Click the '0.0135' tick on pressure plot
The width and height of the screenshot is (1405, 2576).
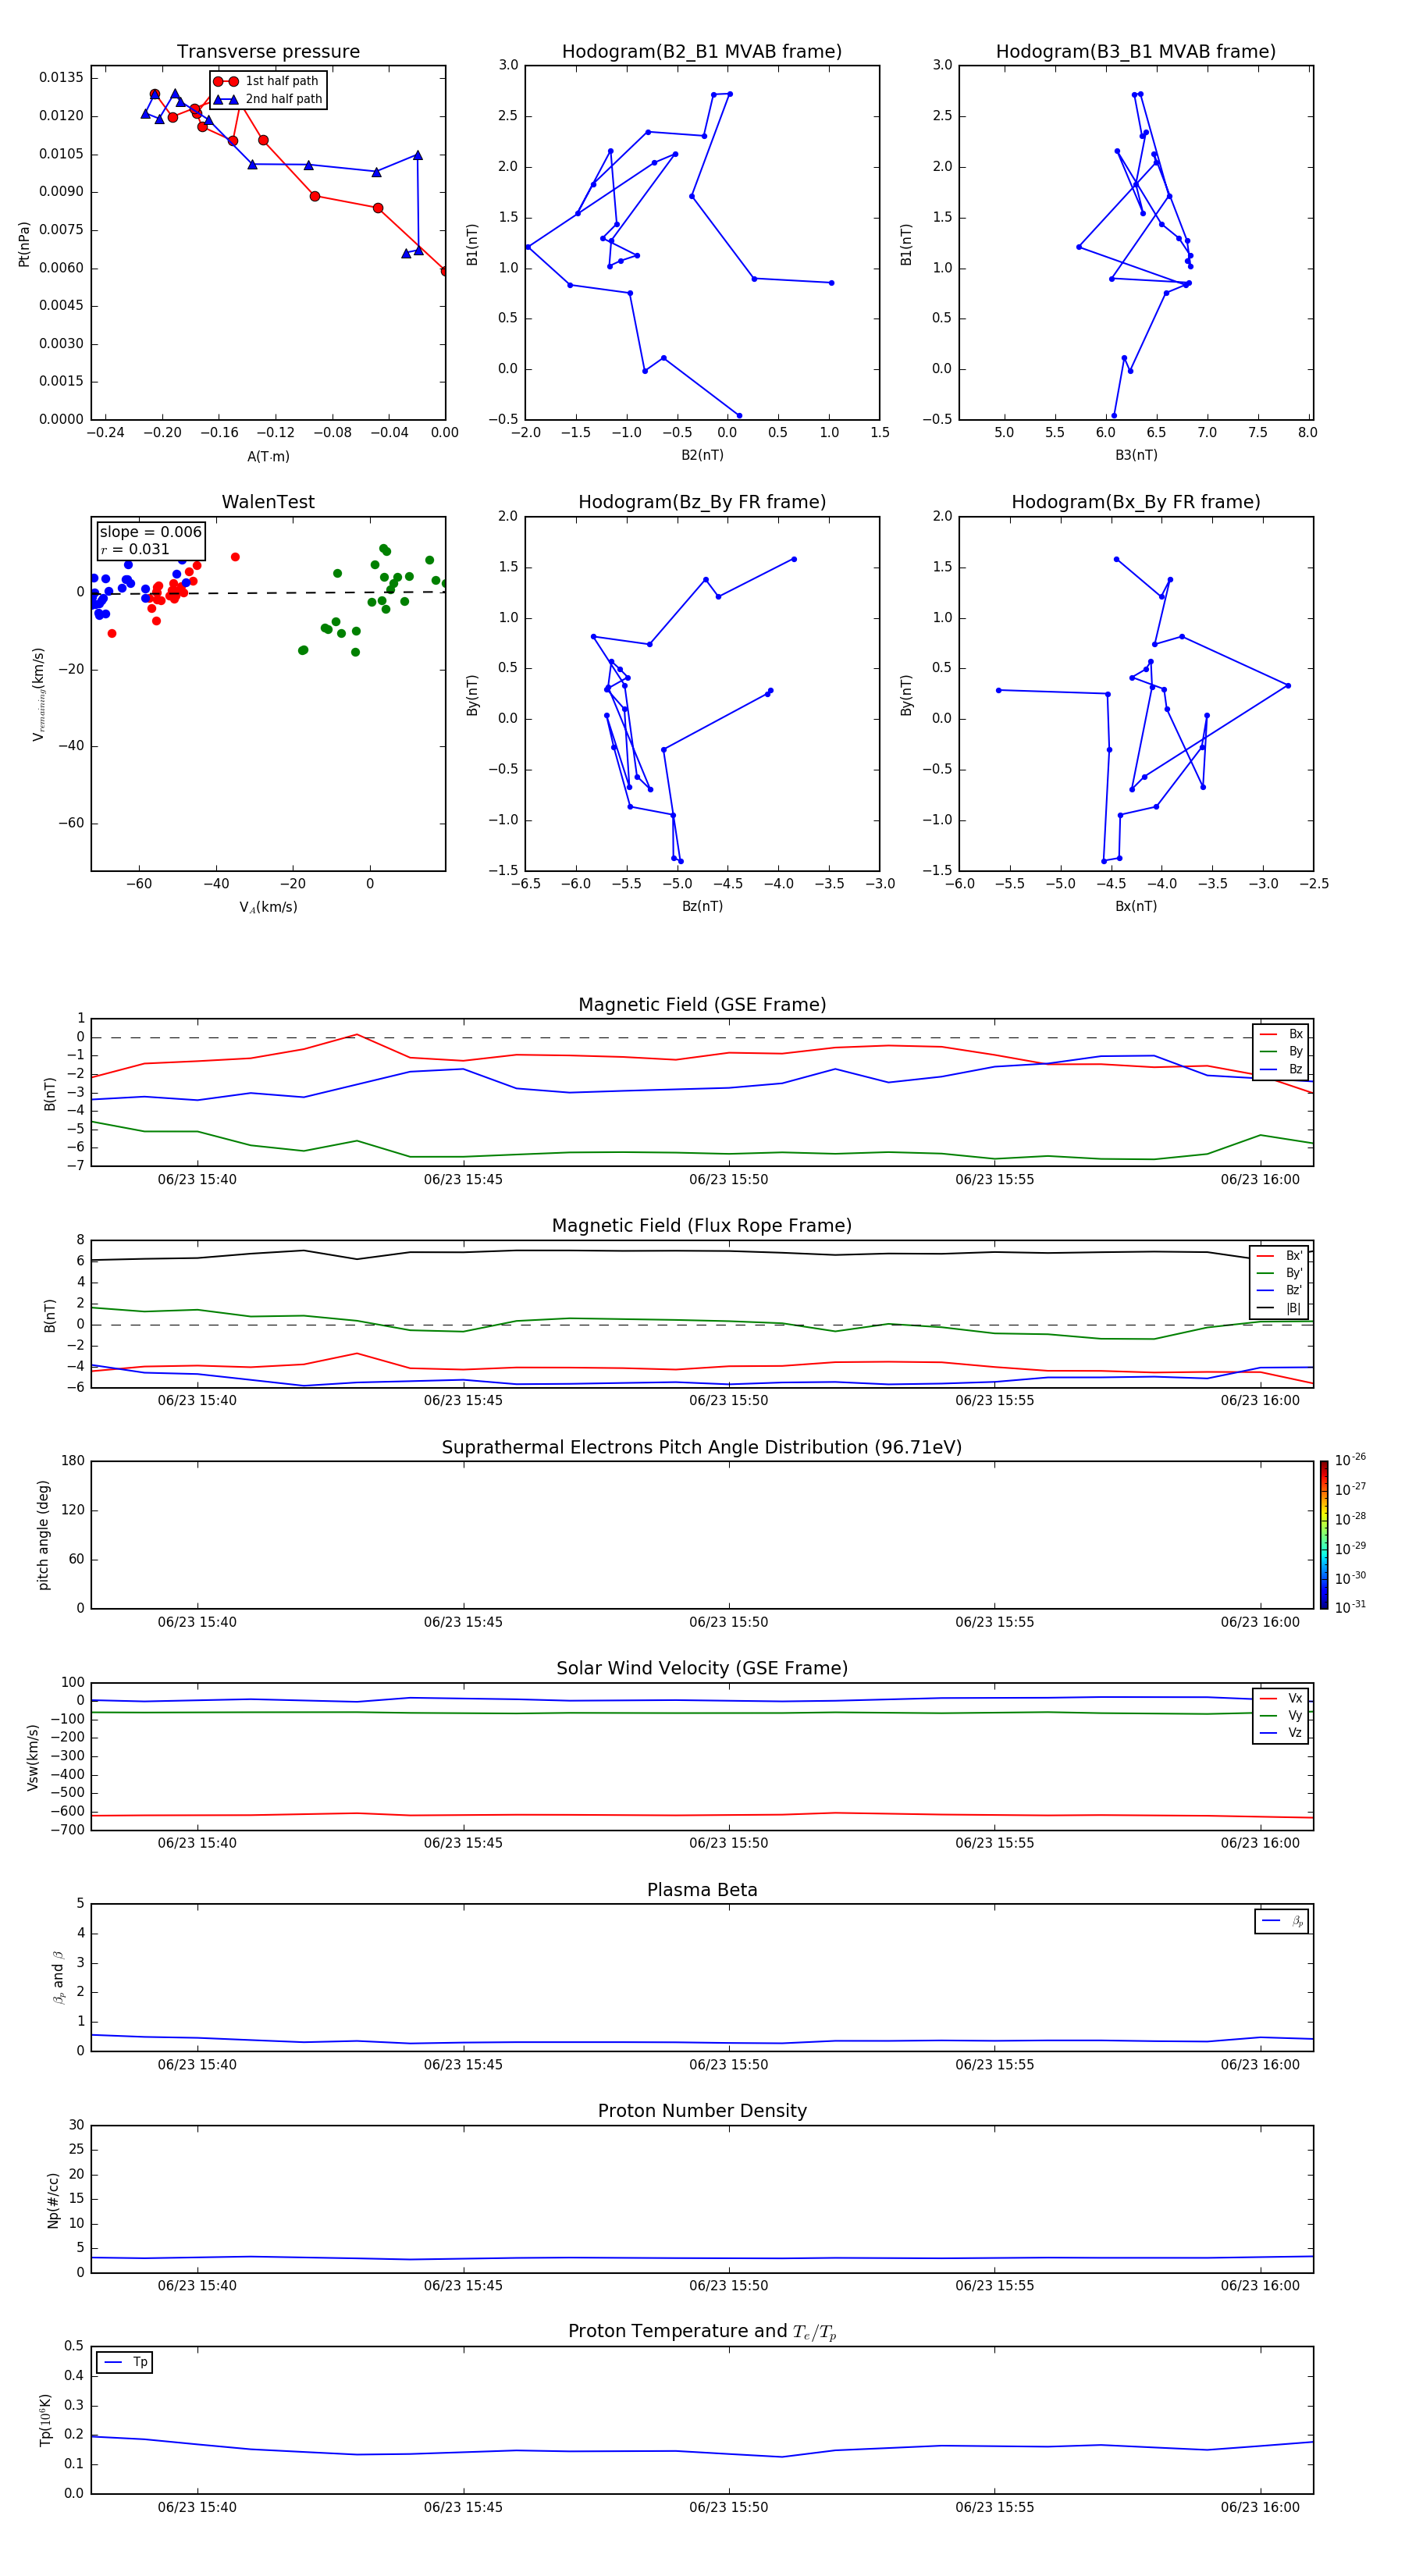[x=61, y=78]
